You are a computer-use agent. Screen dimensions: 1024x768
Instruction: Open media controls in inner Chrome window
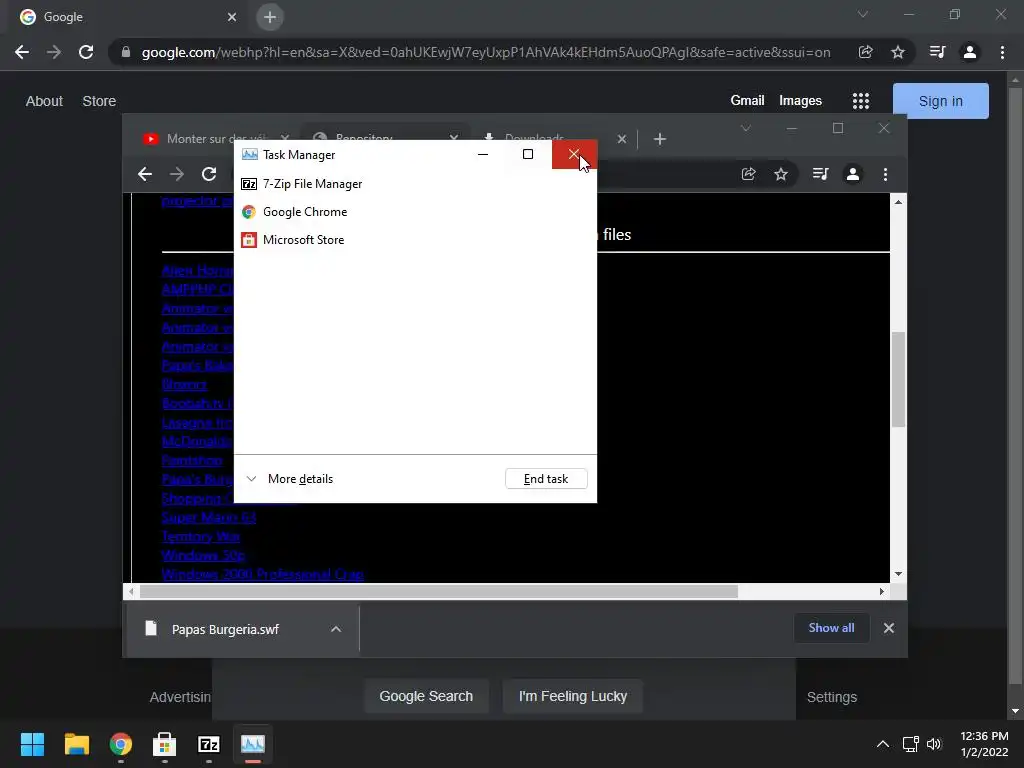point(820,174)
